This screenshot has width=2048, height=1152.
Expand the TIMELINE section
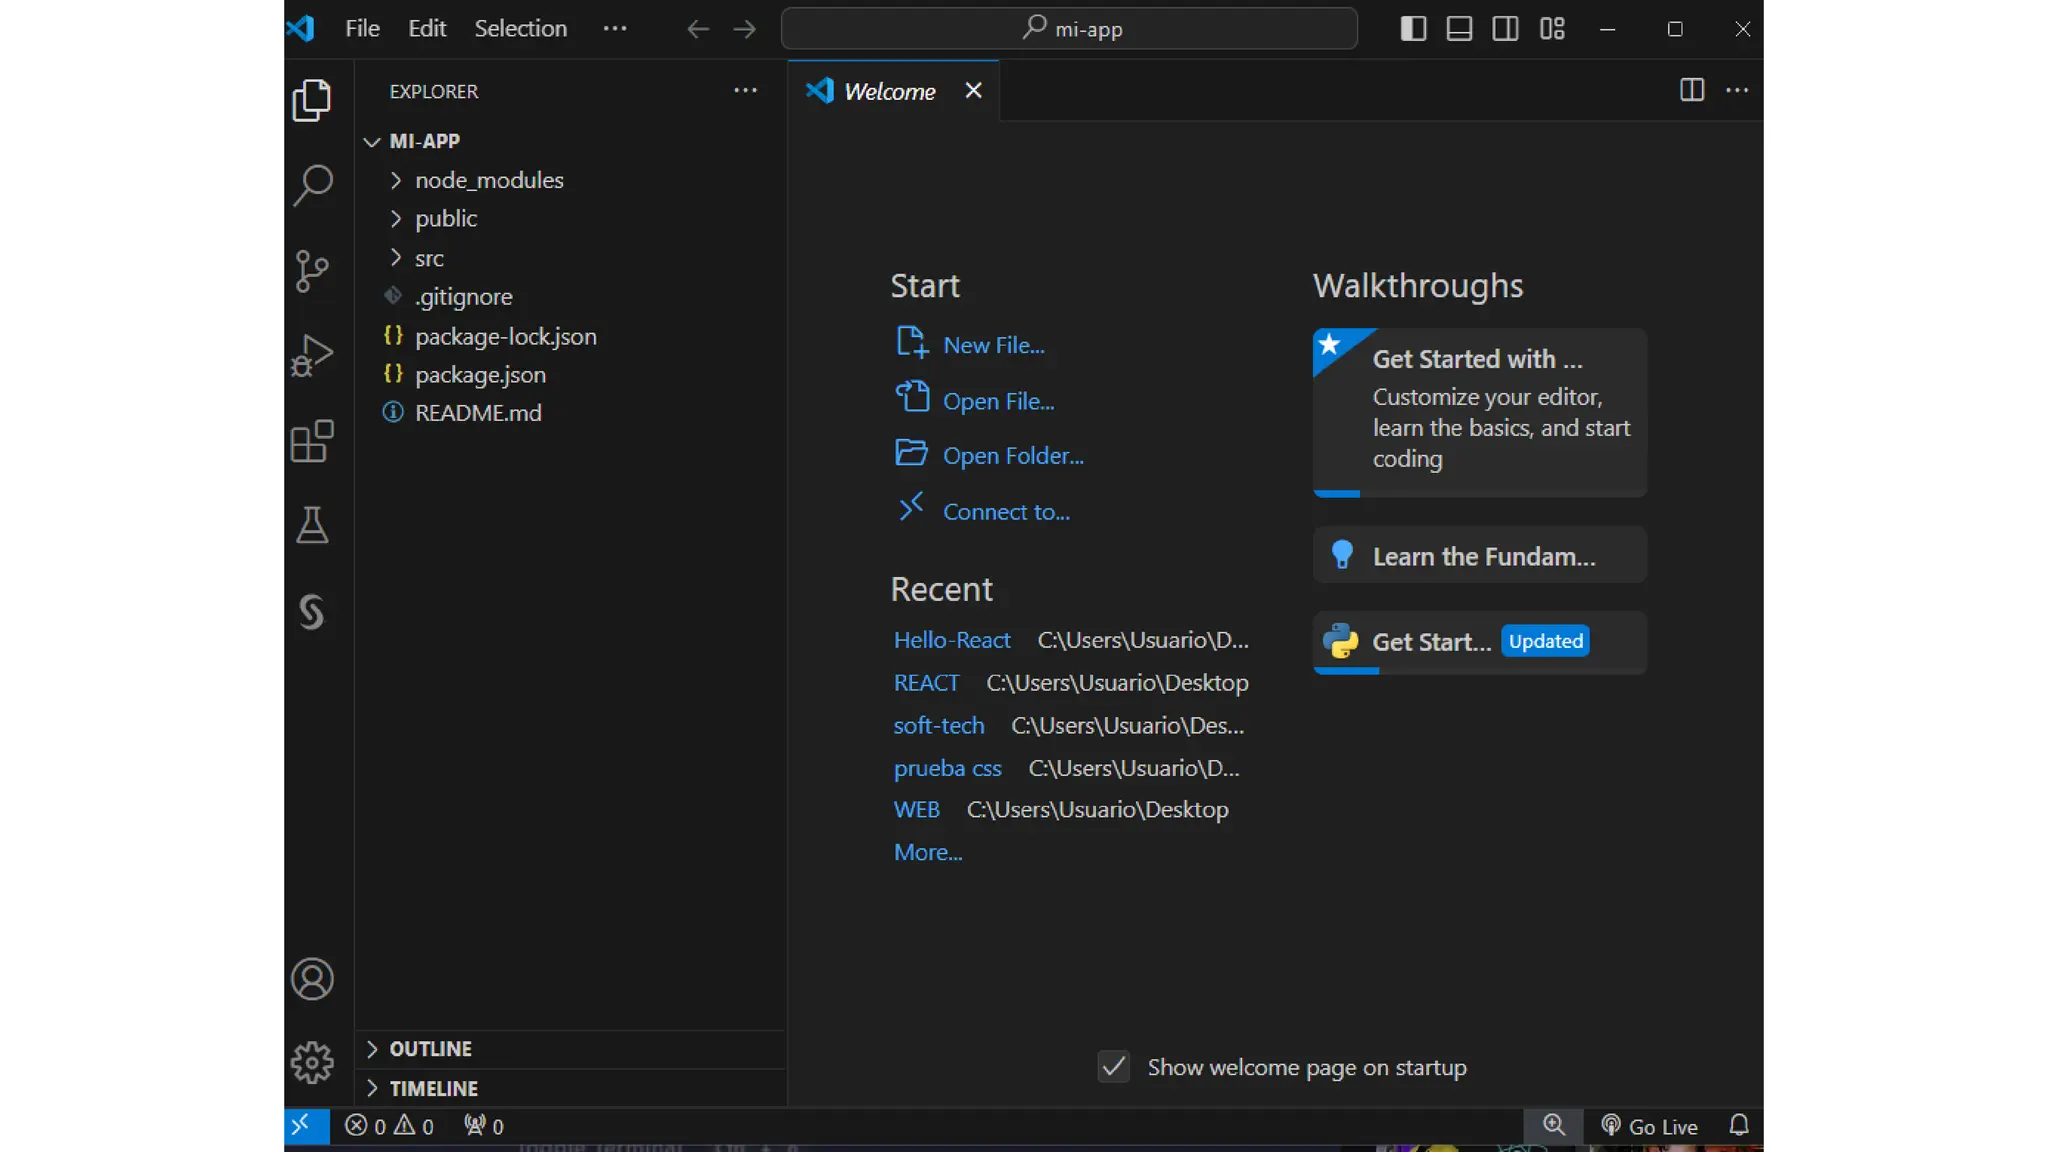[570, 1088]
